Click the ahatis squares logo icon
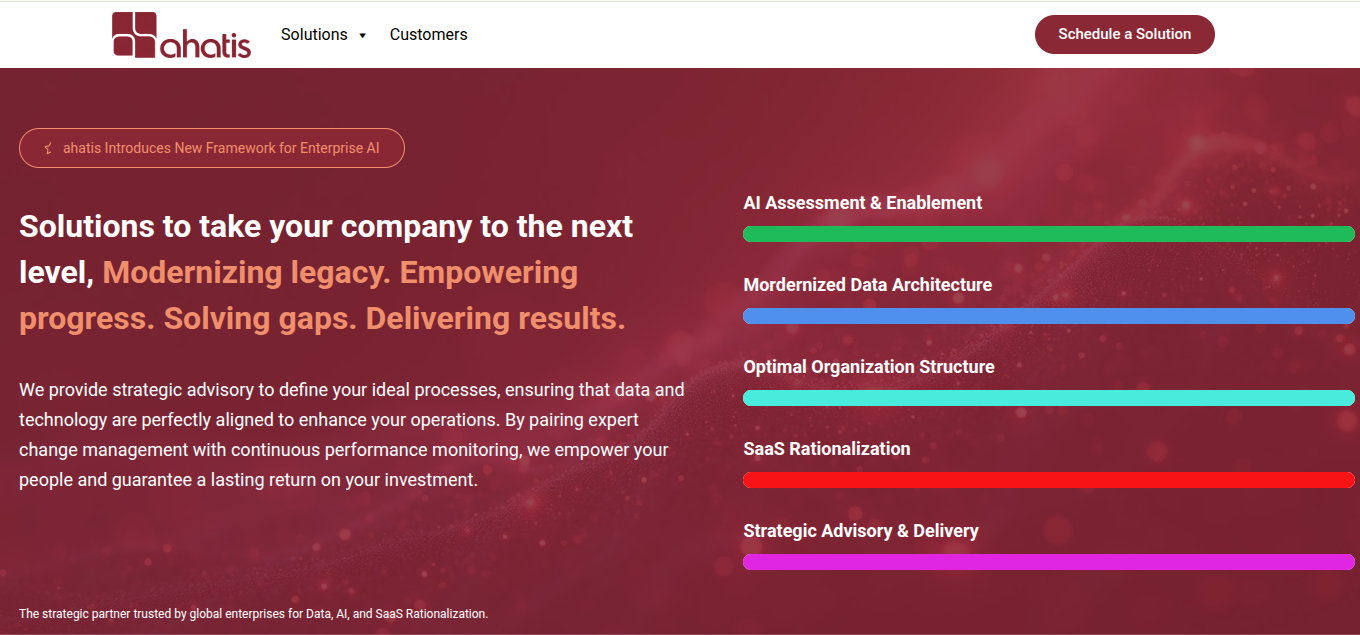The height and width of the screenshot is (635, 1360). [x=135, y=34]
